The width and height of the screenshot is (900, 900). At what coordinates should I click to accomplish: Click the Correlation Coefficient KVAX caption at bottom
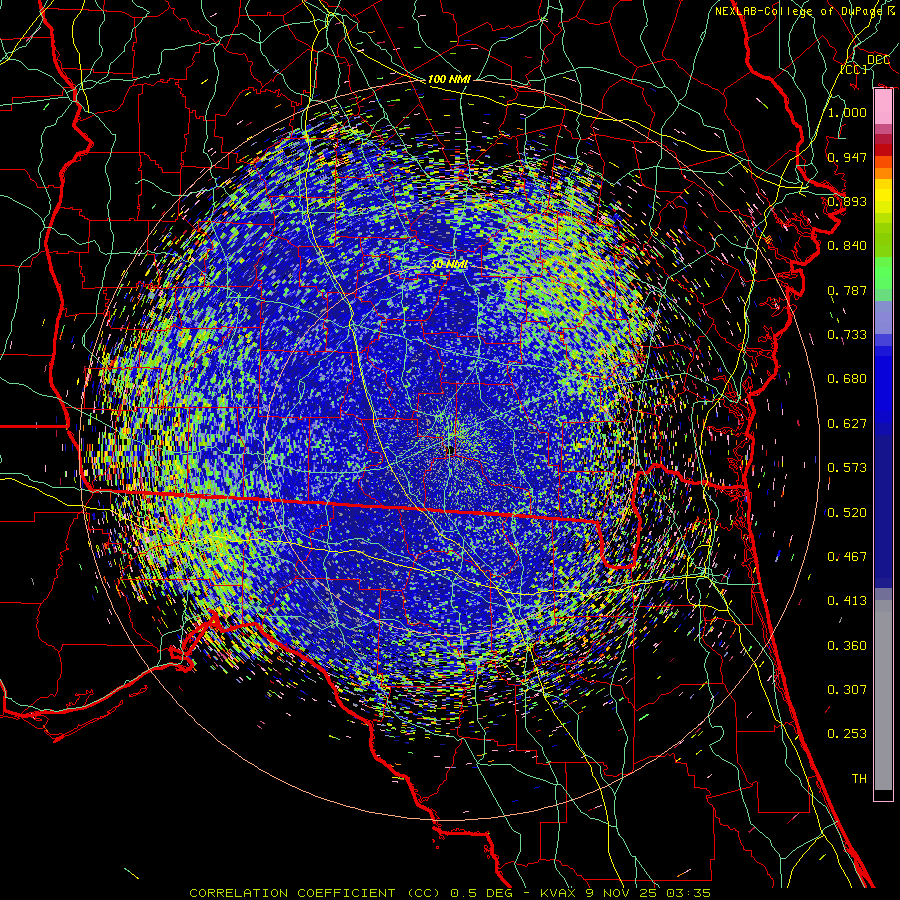click(x=450, y=893)
